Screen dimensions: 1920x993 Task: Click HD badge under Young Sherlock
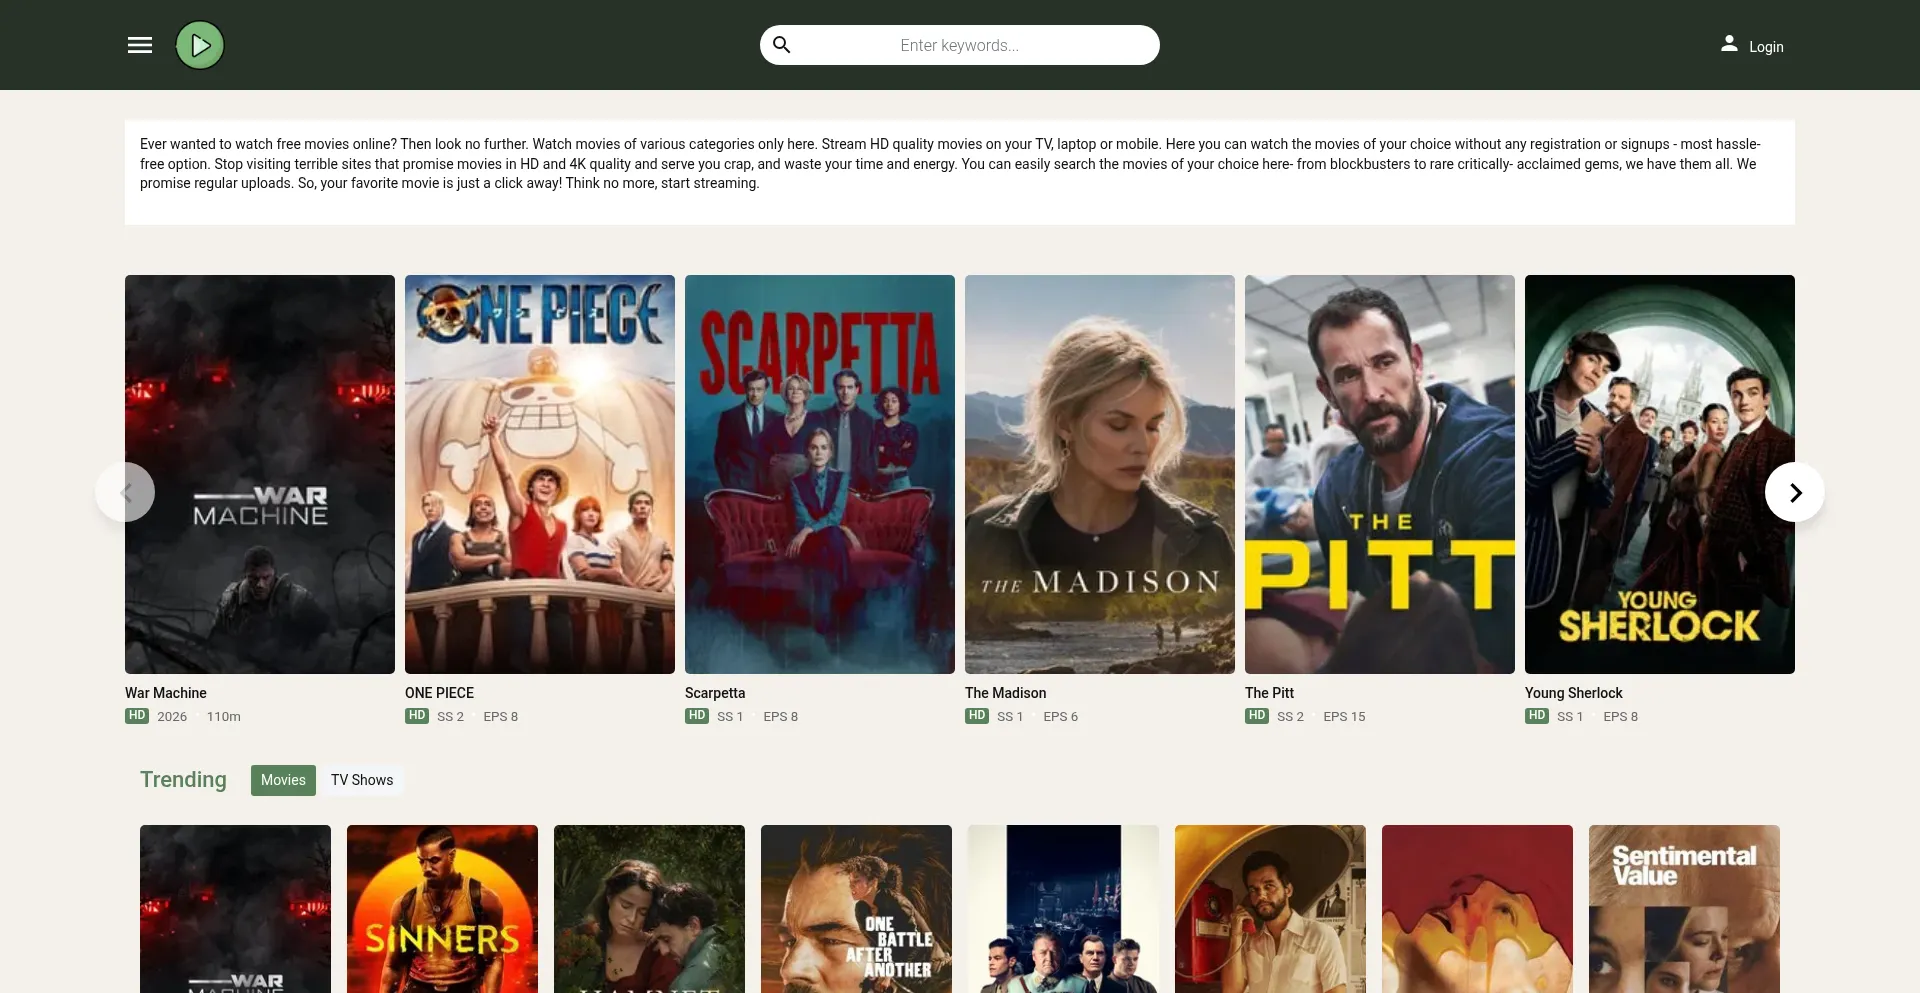coord(1537,716)
